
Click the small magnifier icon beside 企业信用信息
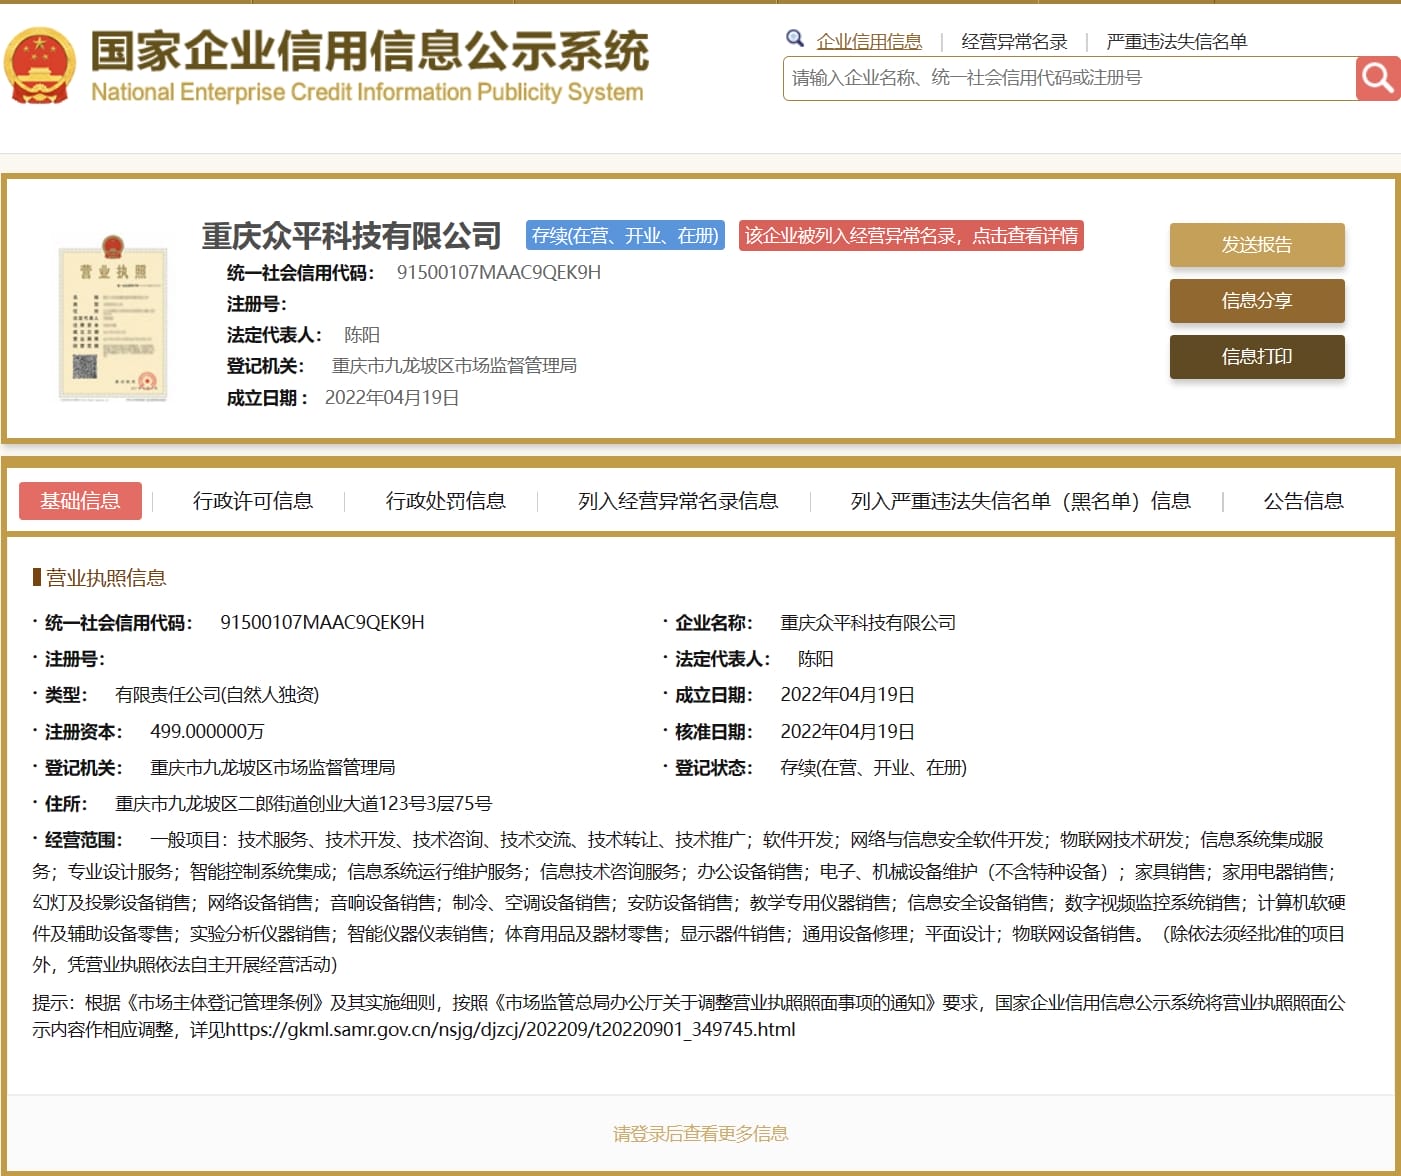795,39
